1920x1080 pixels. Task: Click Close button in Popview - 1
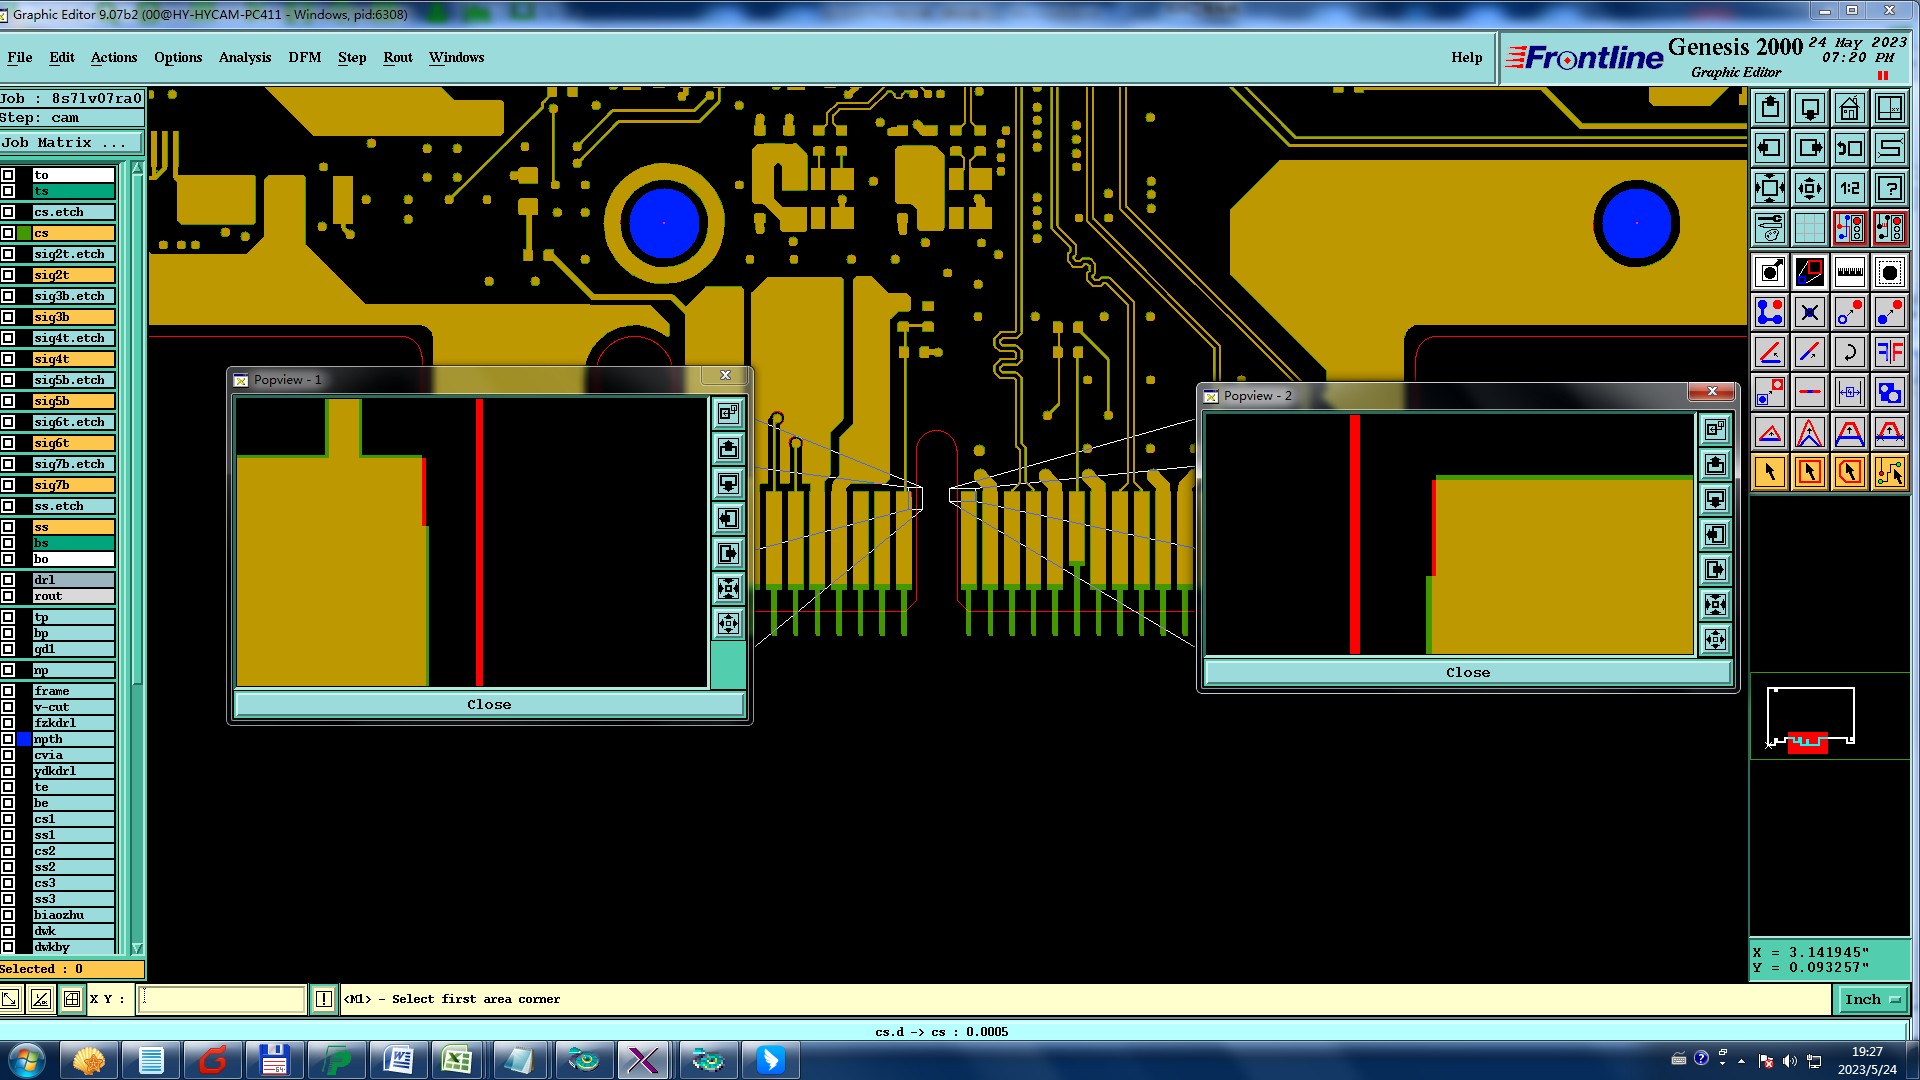tap(489, 705)
